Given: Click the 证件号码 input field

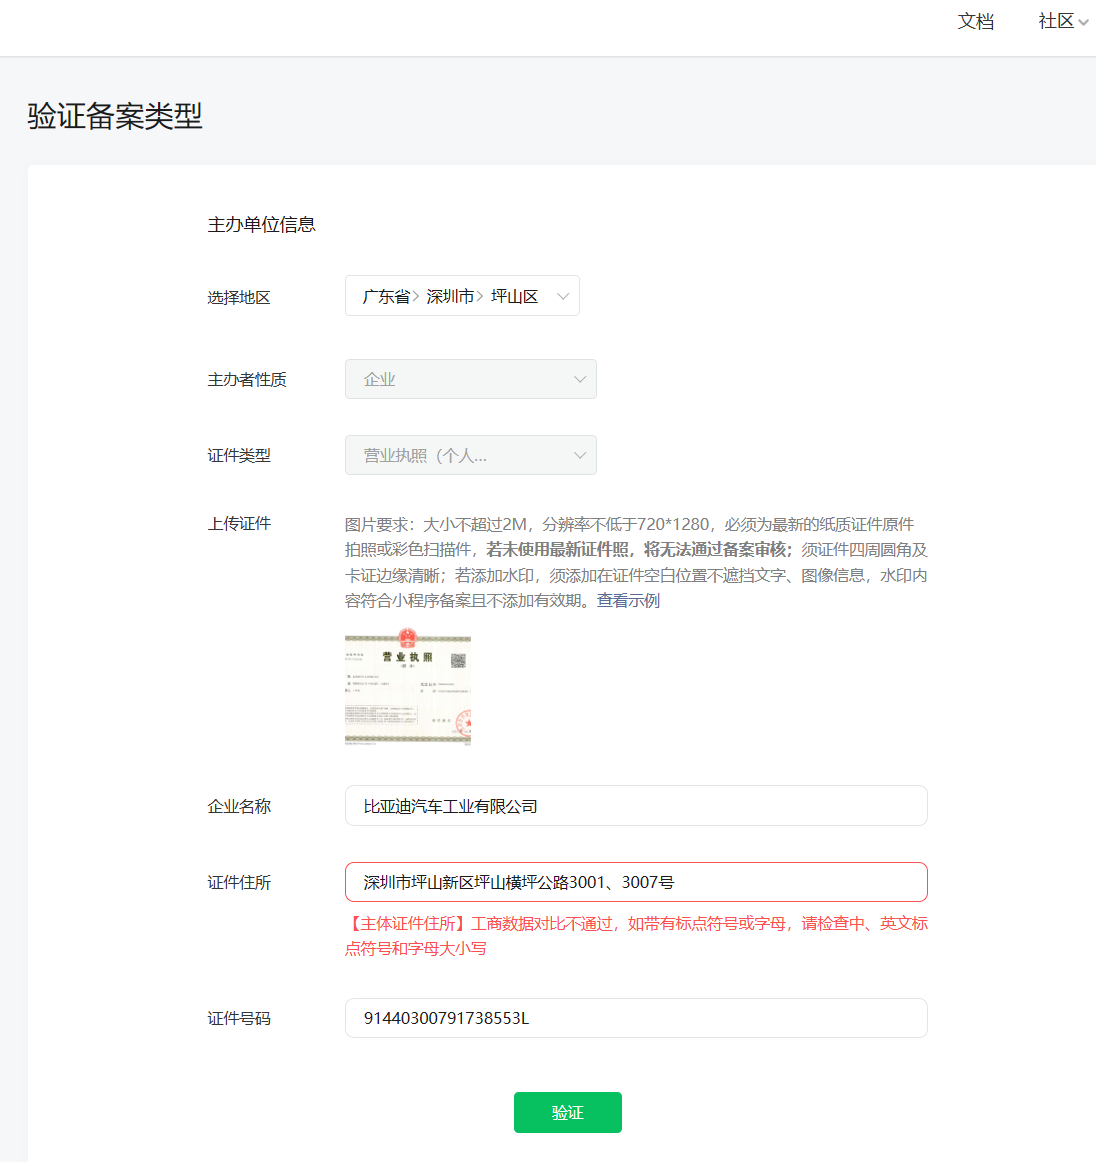Looking at the screenshot, I should click(636, 1018).
